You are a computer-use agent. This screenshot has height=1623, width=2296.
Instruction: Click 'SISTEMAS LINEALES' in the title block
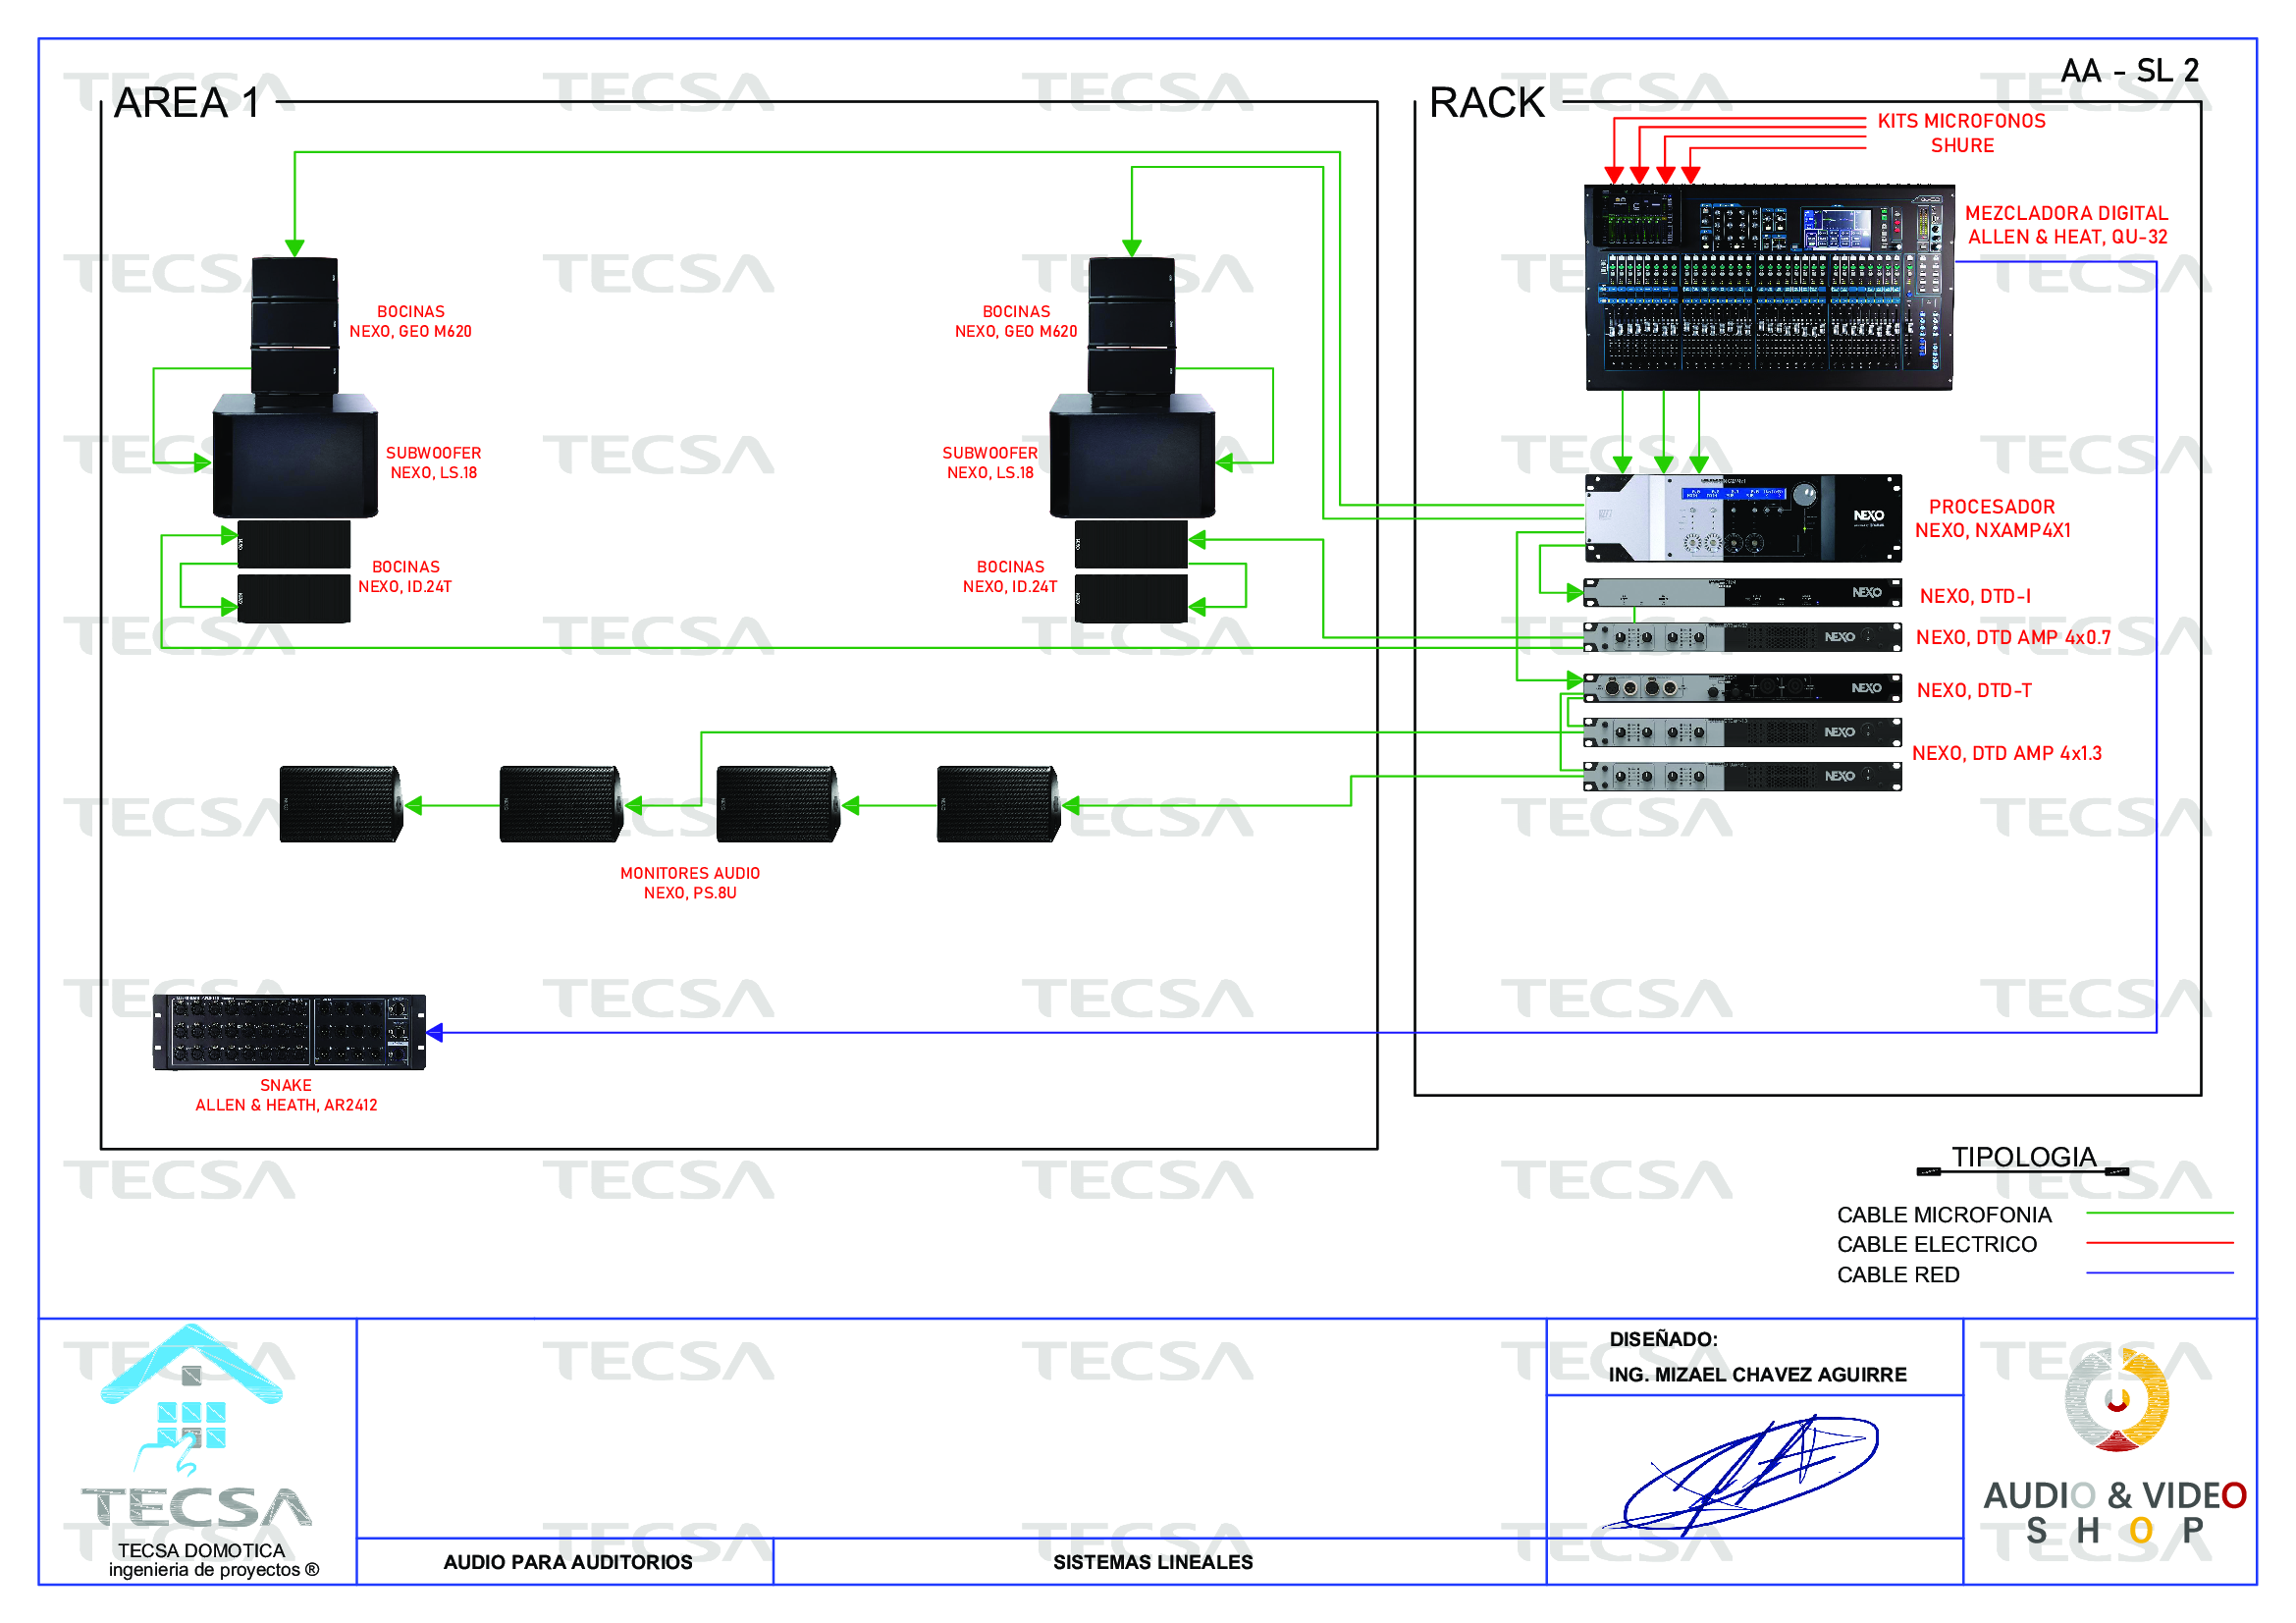pos(1153,1562)
